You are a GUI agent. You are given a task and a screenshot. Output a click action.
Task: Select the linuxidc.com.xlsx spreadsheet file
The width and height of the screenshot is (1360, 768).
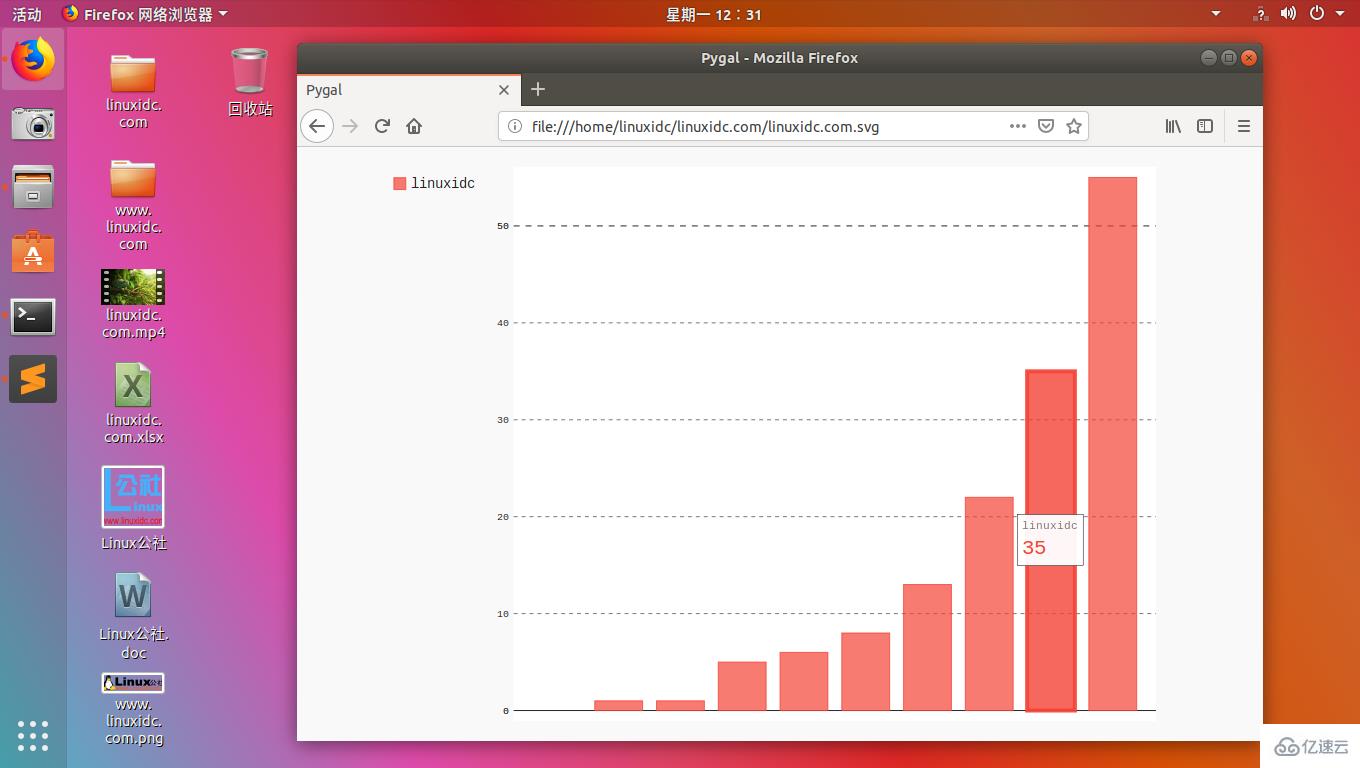pyautogui.click(x=133, y=403)
